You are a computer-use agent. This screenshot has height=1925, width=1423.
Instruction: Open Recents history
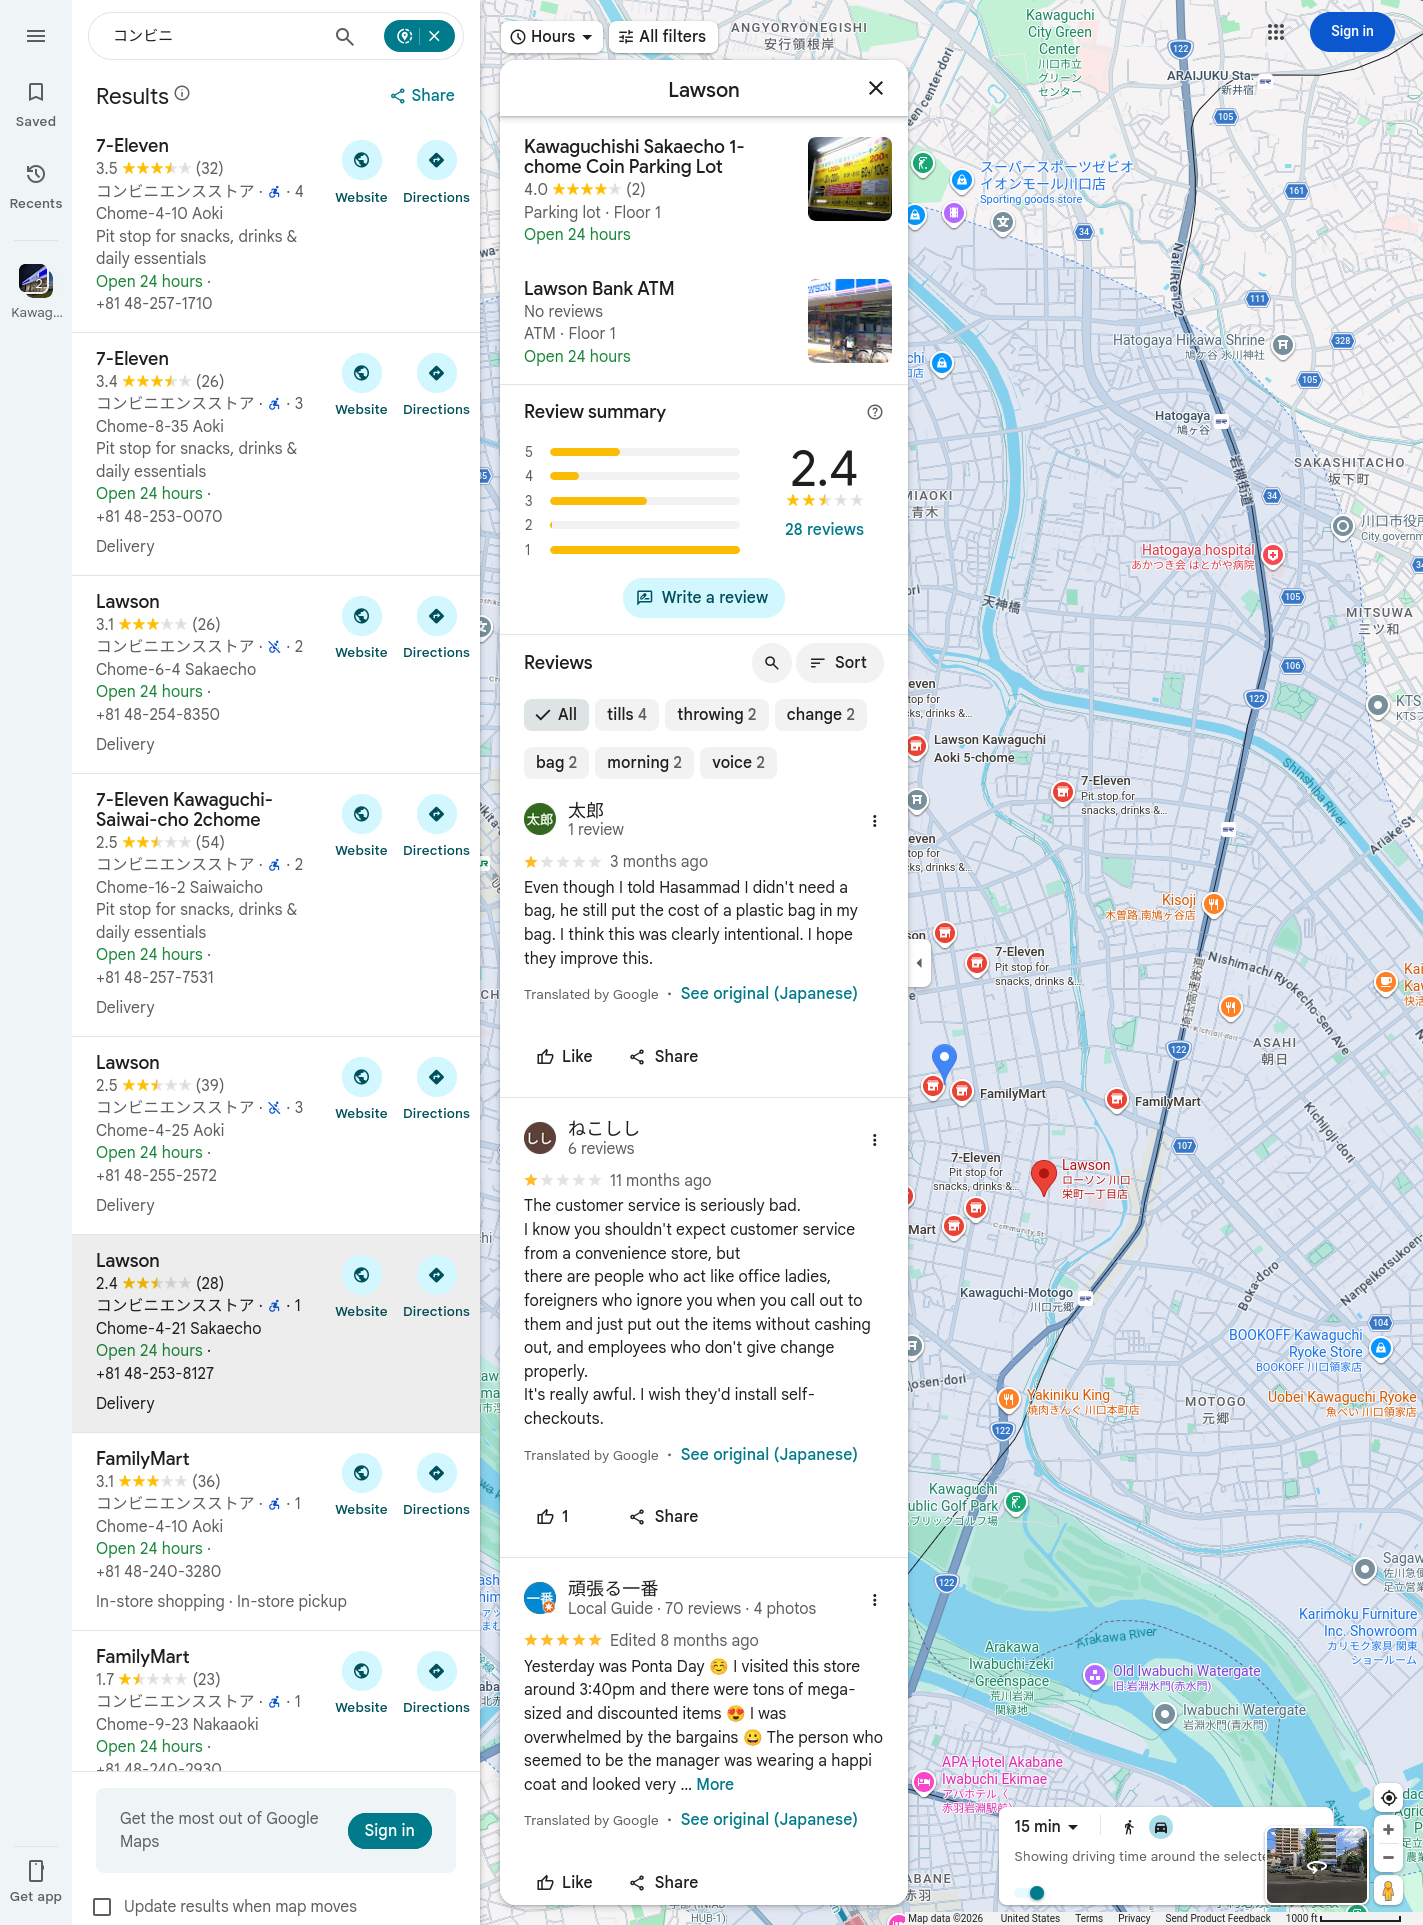click(x=36, y=187)
